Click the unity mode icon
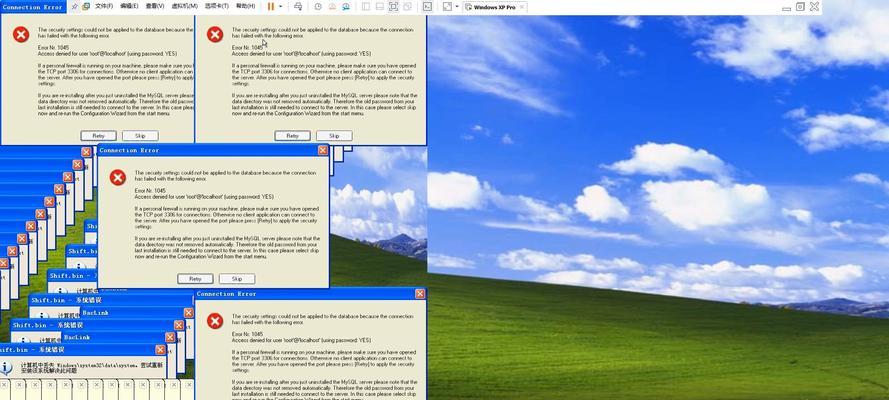Image resolution: width=889 pixels, height=400 pixels. coord(408,6)
